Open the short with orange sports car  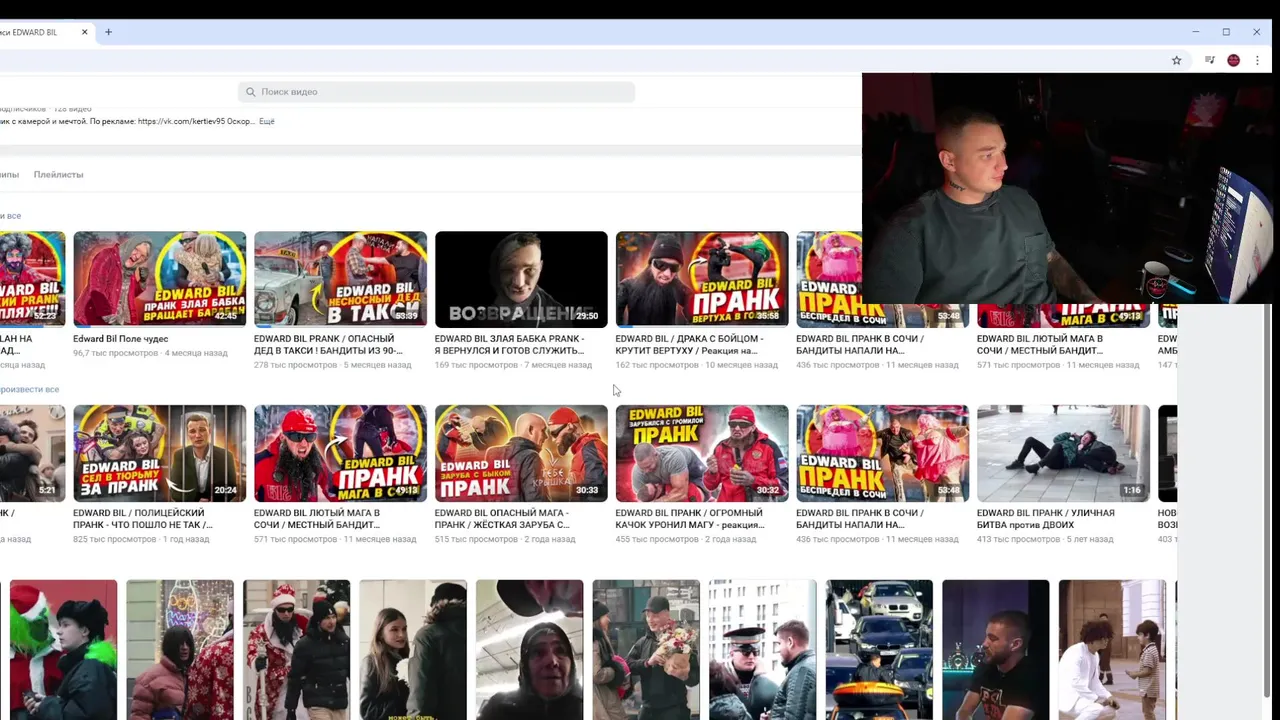click(x=879, y=650)
